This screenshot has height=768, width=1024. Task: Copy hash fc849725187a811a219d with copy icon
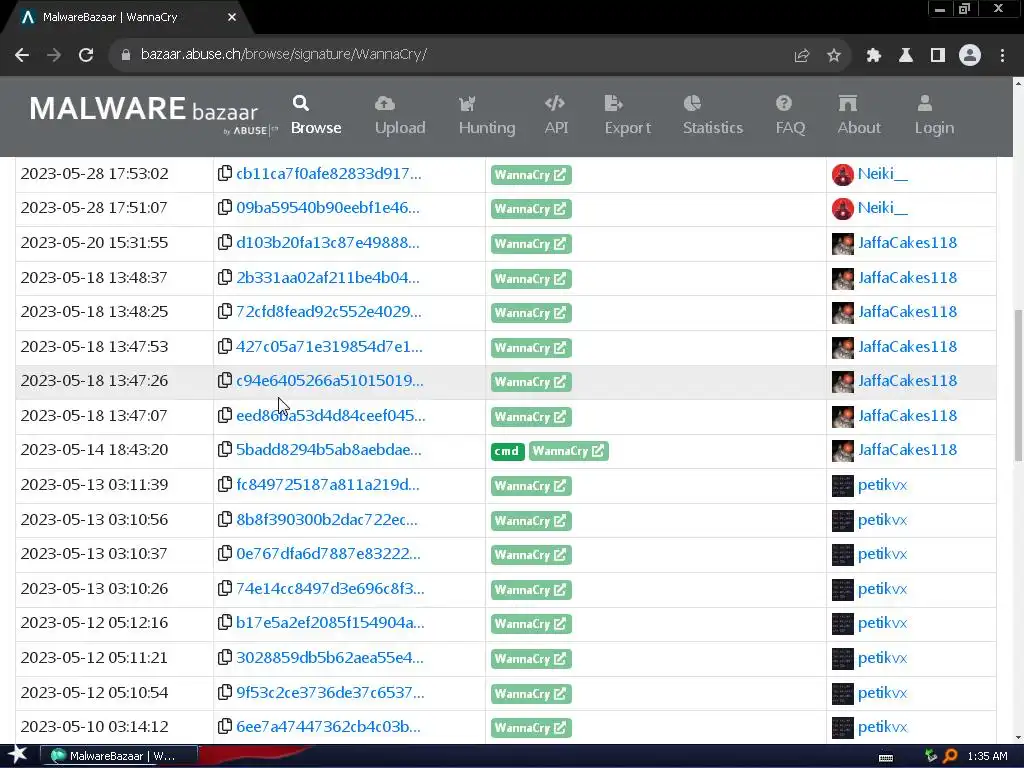(x=225, y=484)
